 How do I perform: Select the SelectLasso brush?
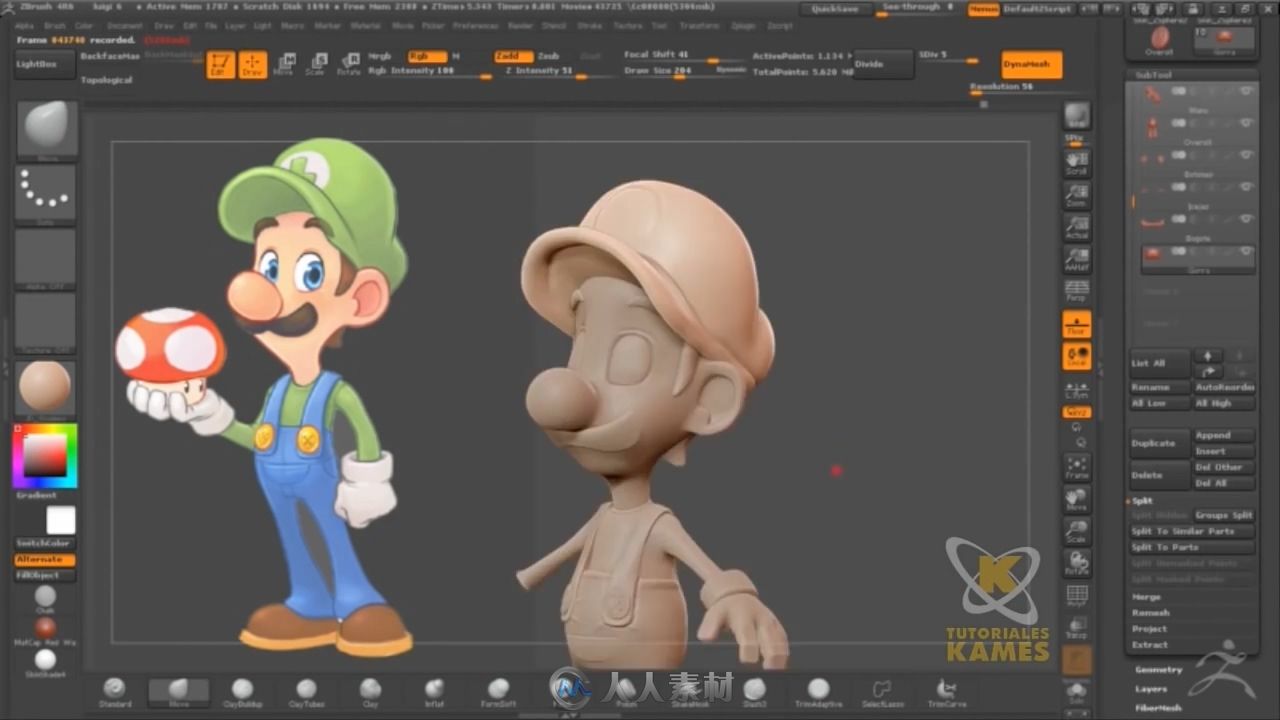(882, 691)
